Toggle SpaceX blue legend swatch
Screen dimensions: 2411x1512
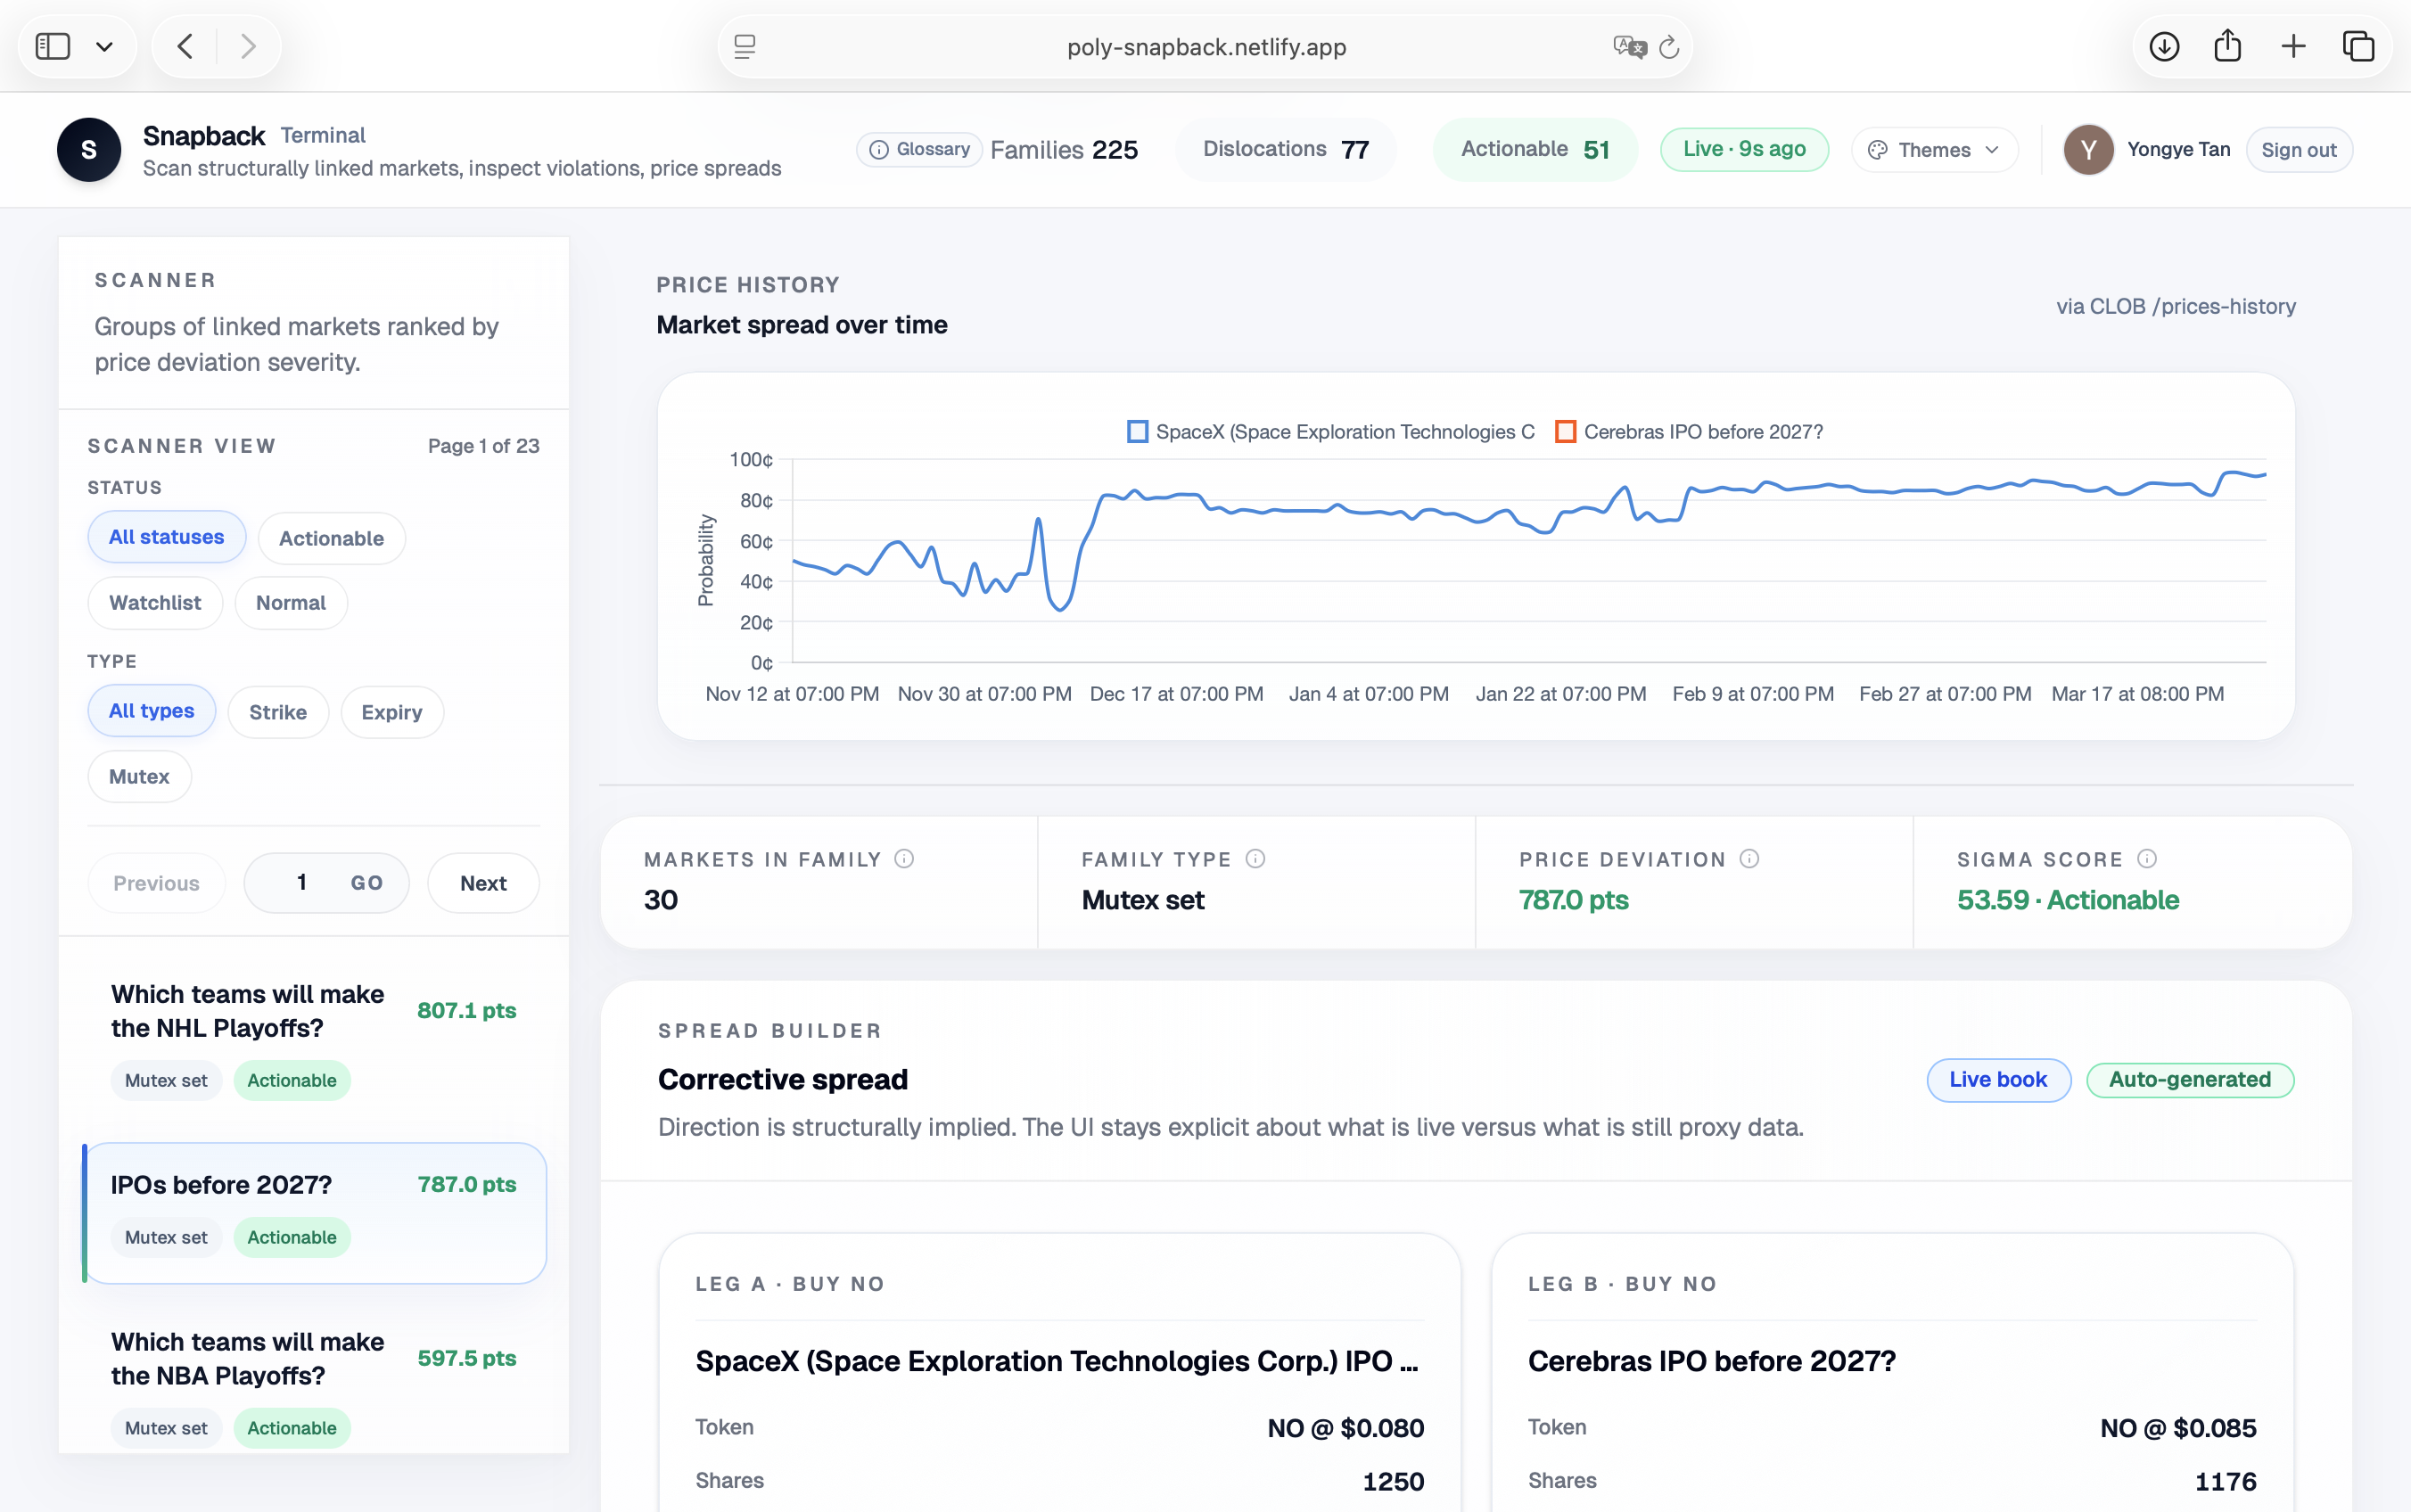[1137, 432]
